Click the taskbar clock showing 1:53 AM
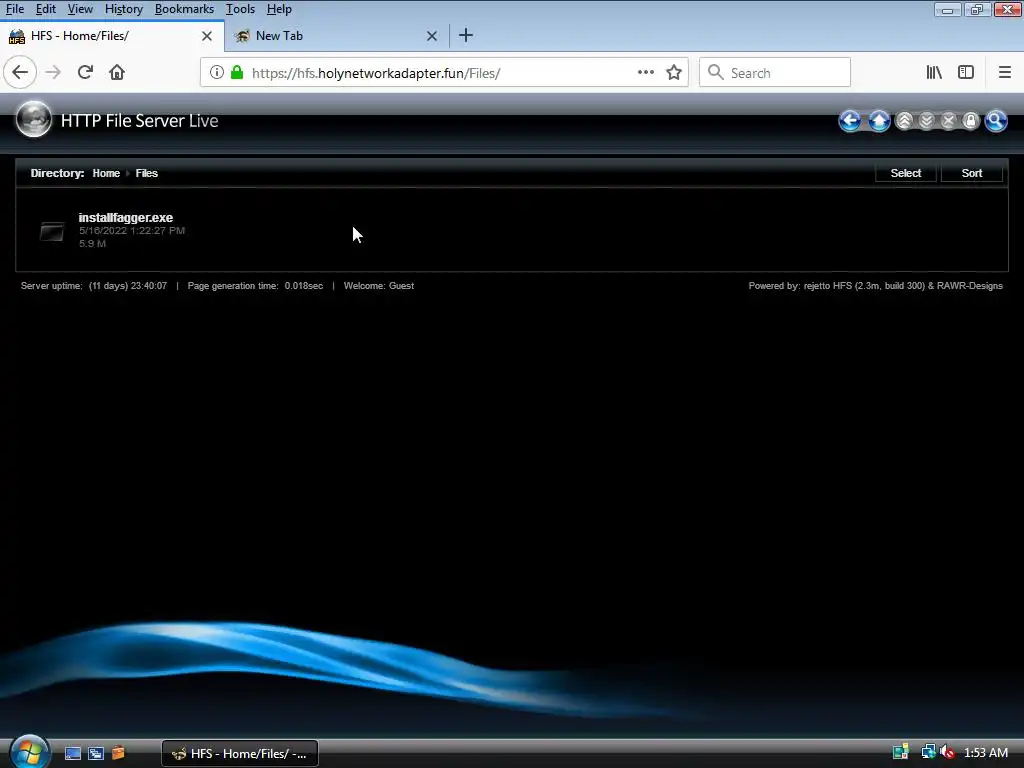 click(985, 753)
